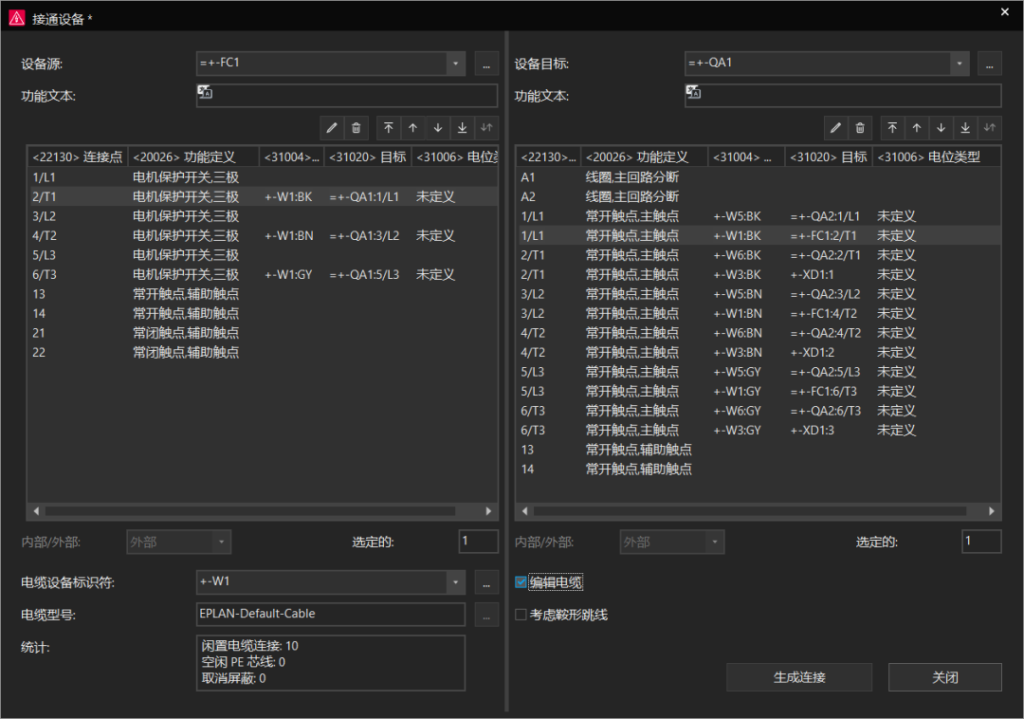Click the 电缆型号 input field

[x=330, y=614]
